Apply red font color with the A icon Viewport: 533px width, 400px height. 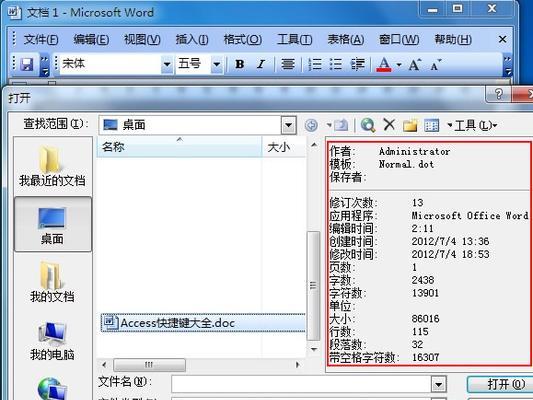[384, 64]
